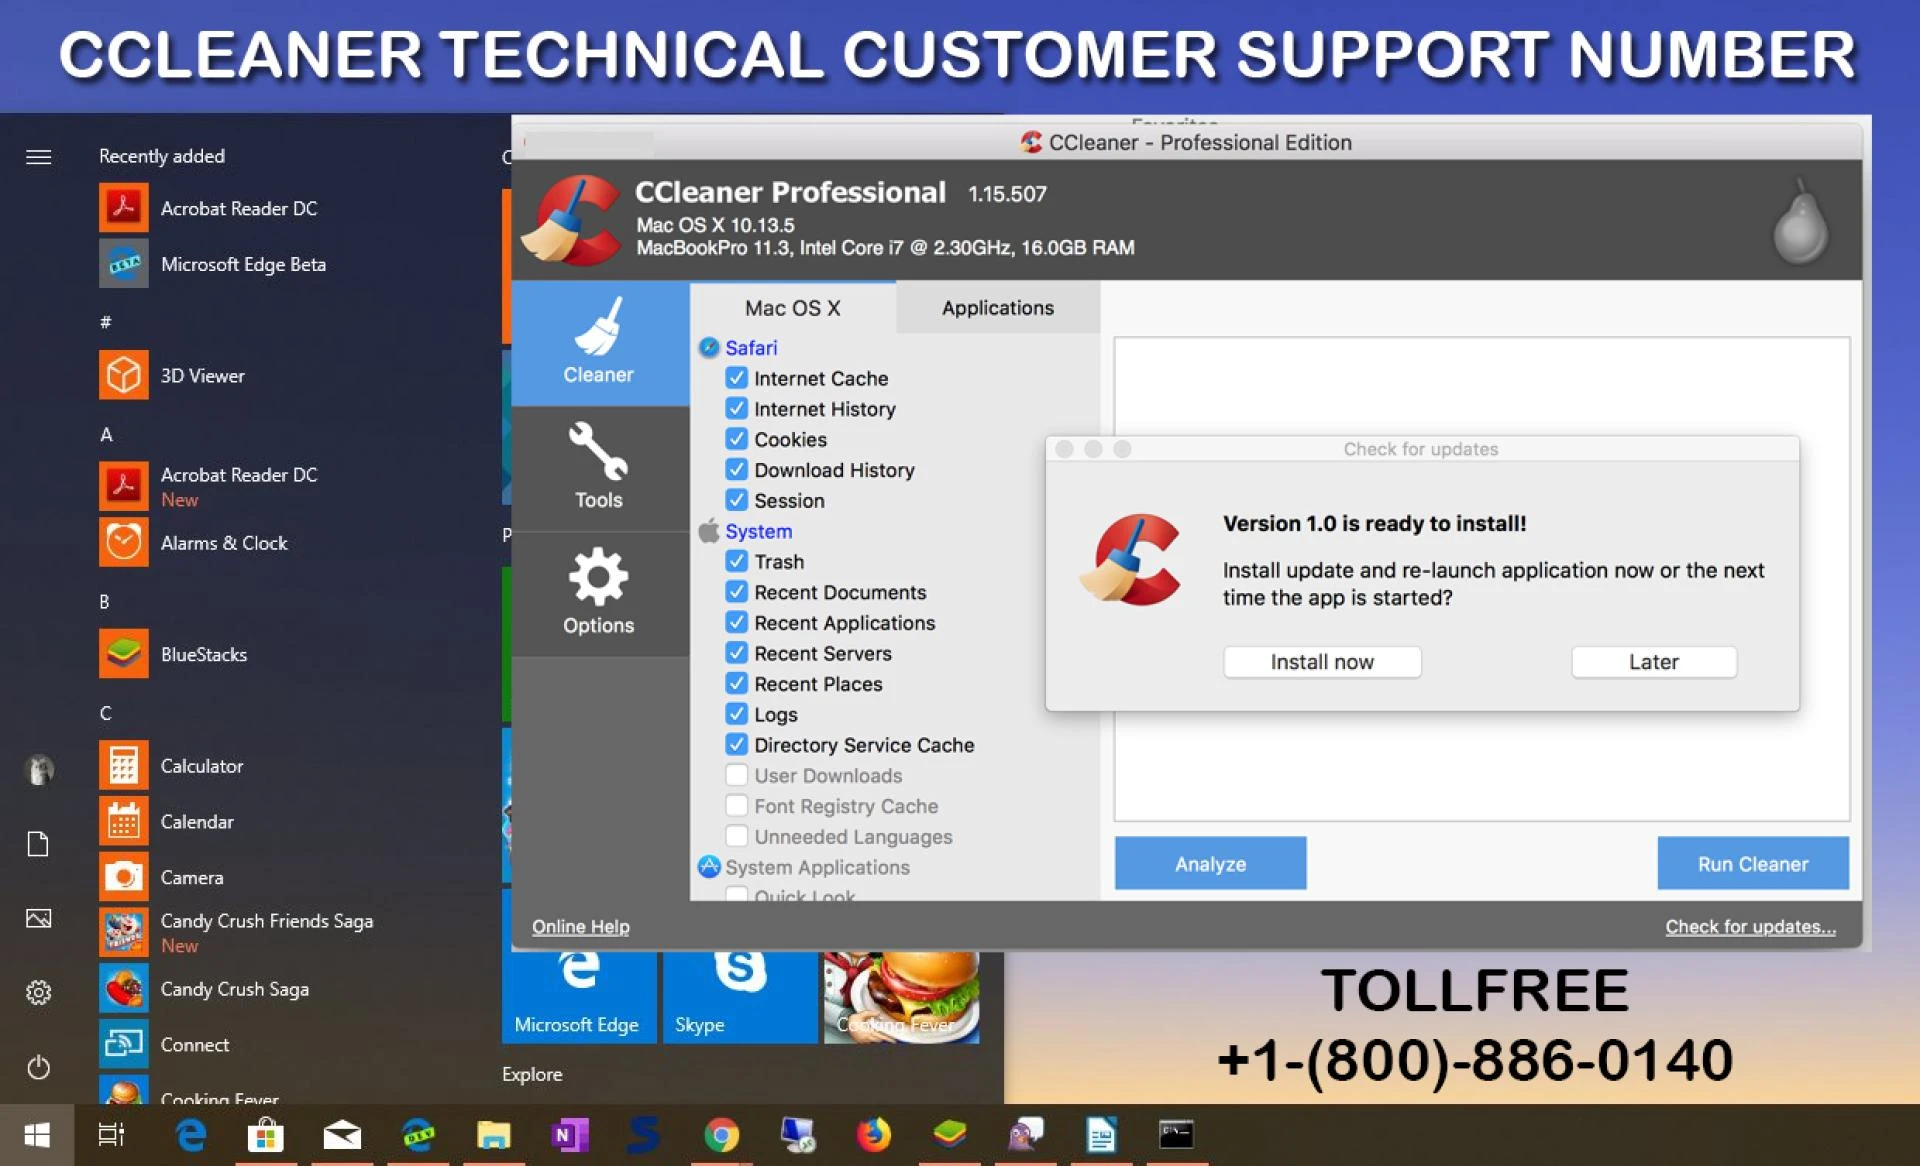Open Firefox from the taskbar
This screenshot has width=1920, height=1166.
click(873, 1135)
